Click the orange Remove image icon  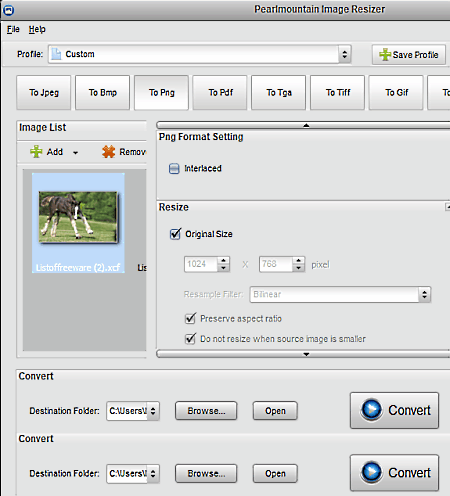pyautogui.click(x=108, y=152)
